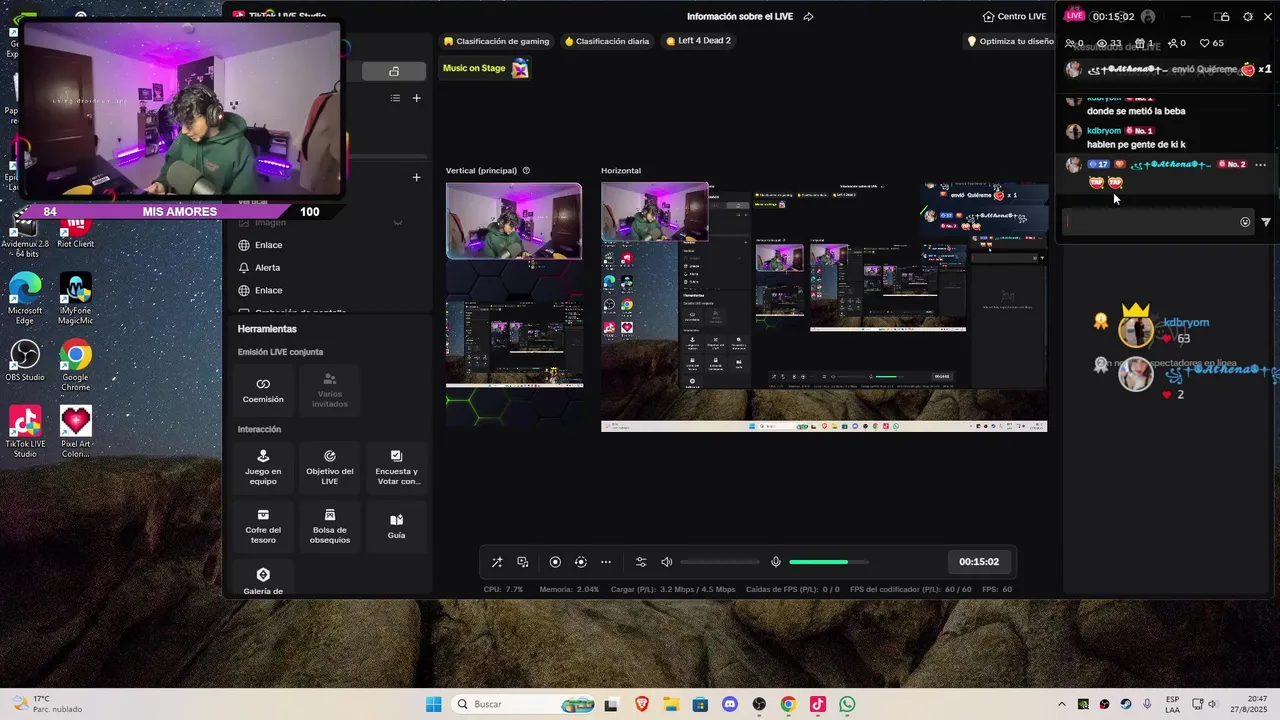Viewport: 1280px width, 720px height.
Task: Open Google Chrome desktop shortcut
Action: [x=76, y=366]
